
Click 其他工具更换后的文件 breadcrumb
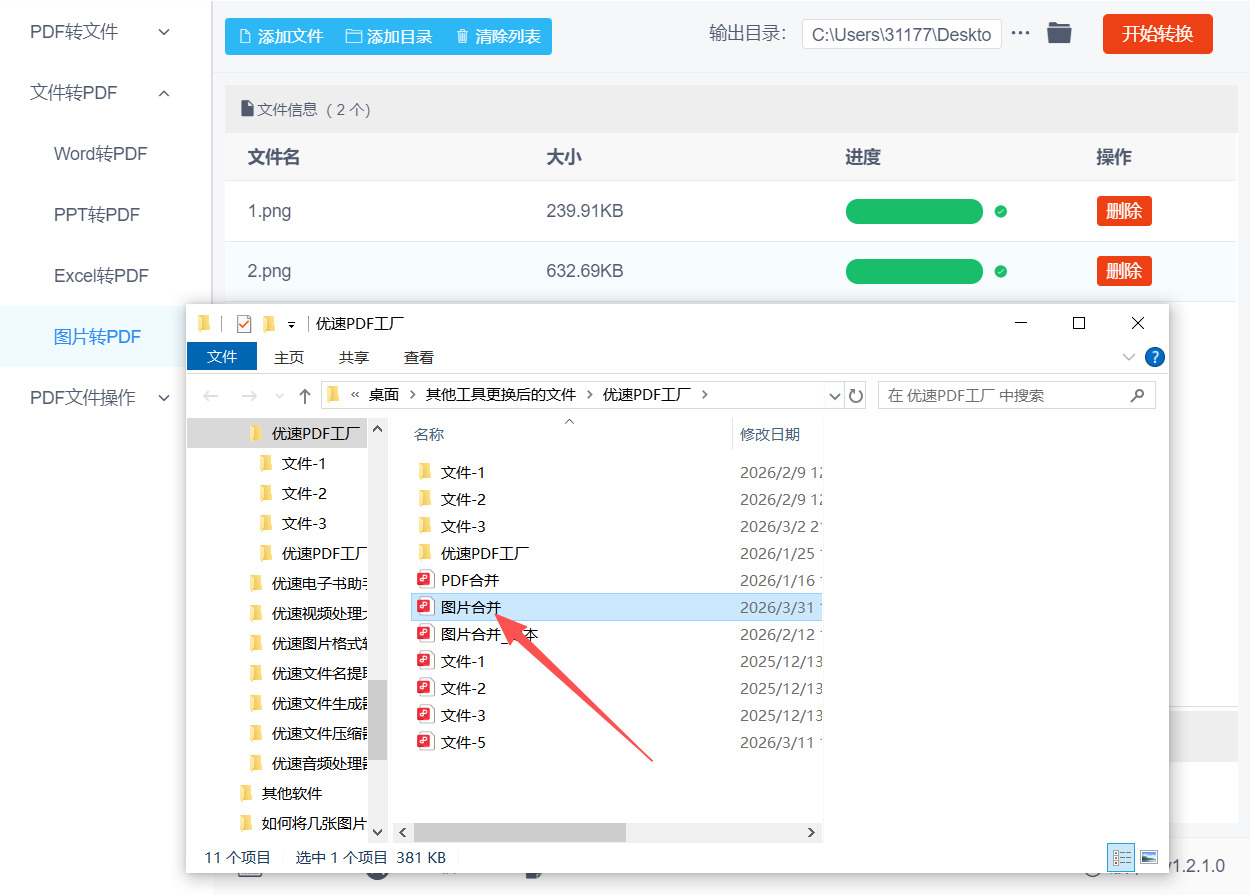(x=501, y=395)
